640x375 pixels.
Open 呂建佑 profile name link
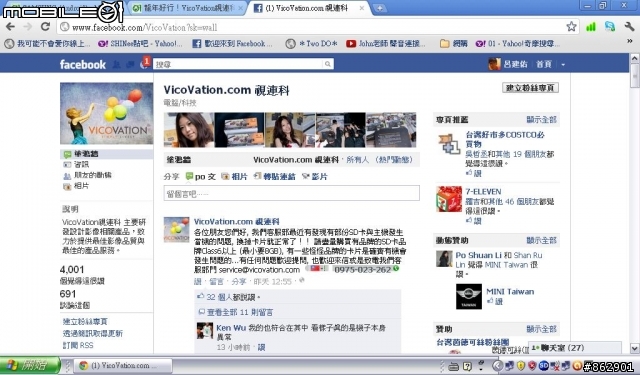(x=516, y=64)
